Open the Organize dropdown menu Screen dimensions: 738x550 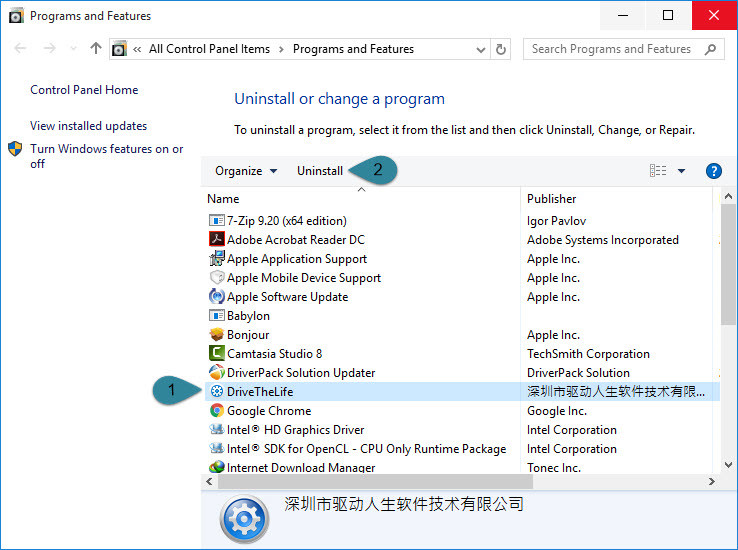pyautogui.click(x=246, y=171)
